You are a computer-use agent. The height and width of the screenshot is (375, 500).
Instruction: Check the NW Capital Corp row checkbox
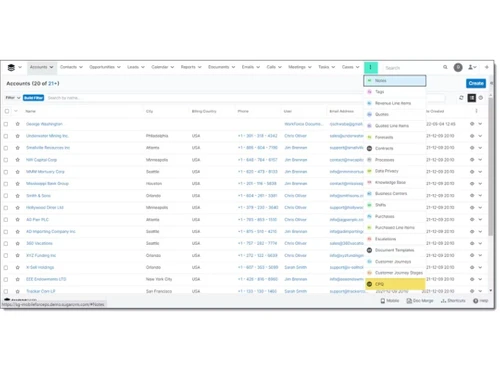click(x=6, y=160)
